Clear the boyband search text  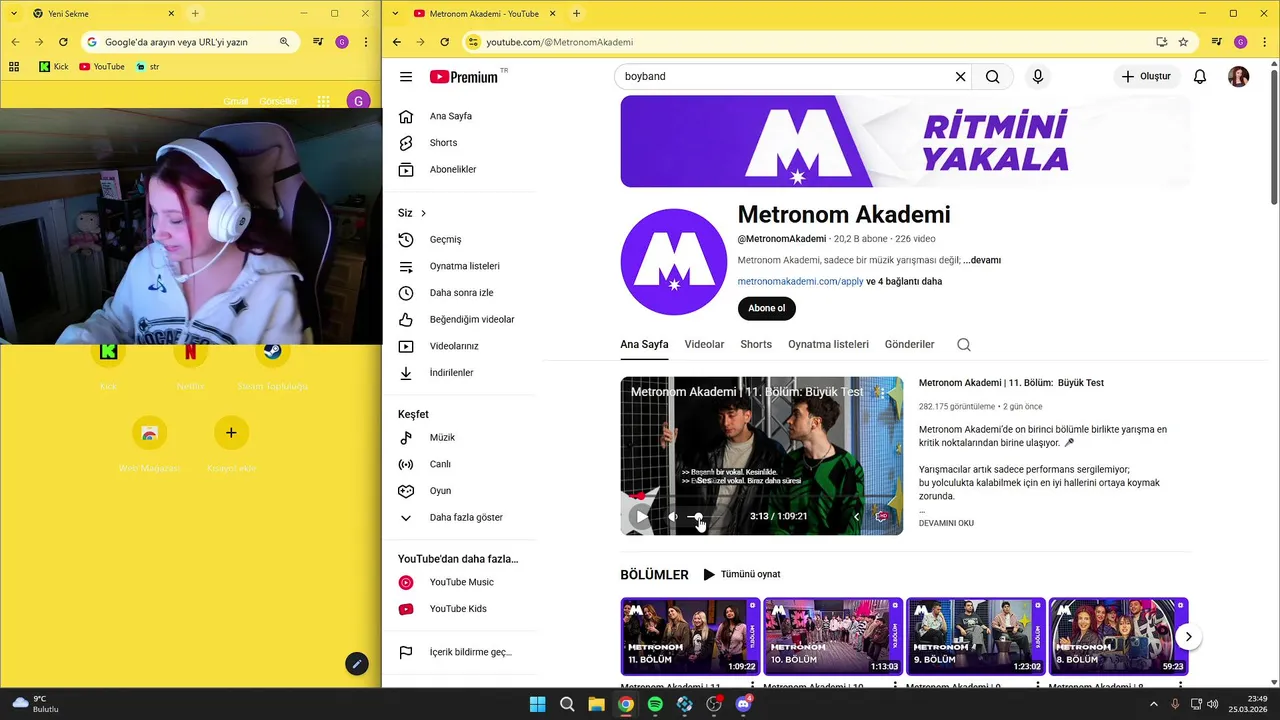[960, 77]
